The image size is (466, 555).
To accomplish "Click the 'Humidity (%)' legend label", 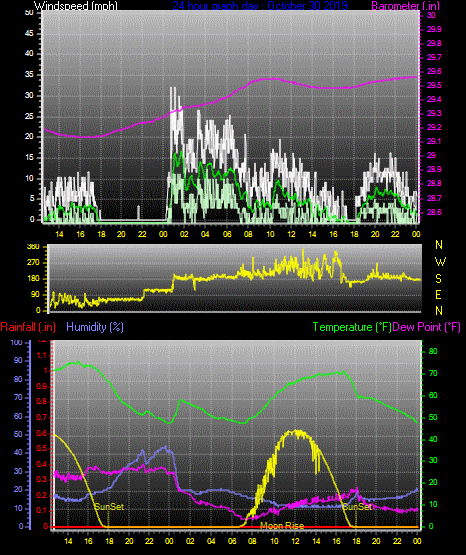I will [x=95, y=327].
